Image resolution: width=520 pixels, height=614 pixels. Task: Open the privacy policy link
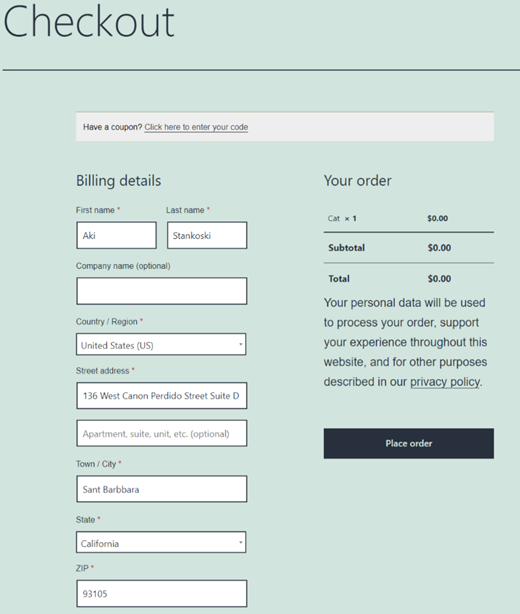coord(445,382)
